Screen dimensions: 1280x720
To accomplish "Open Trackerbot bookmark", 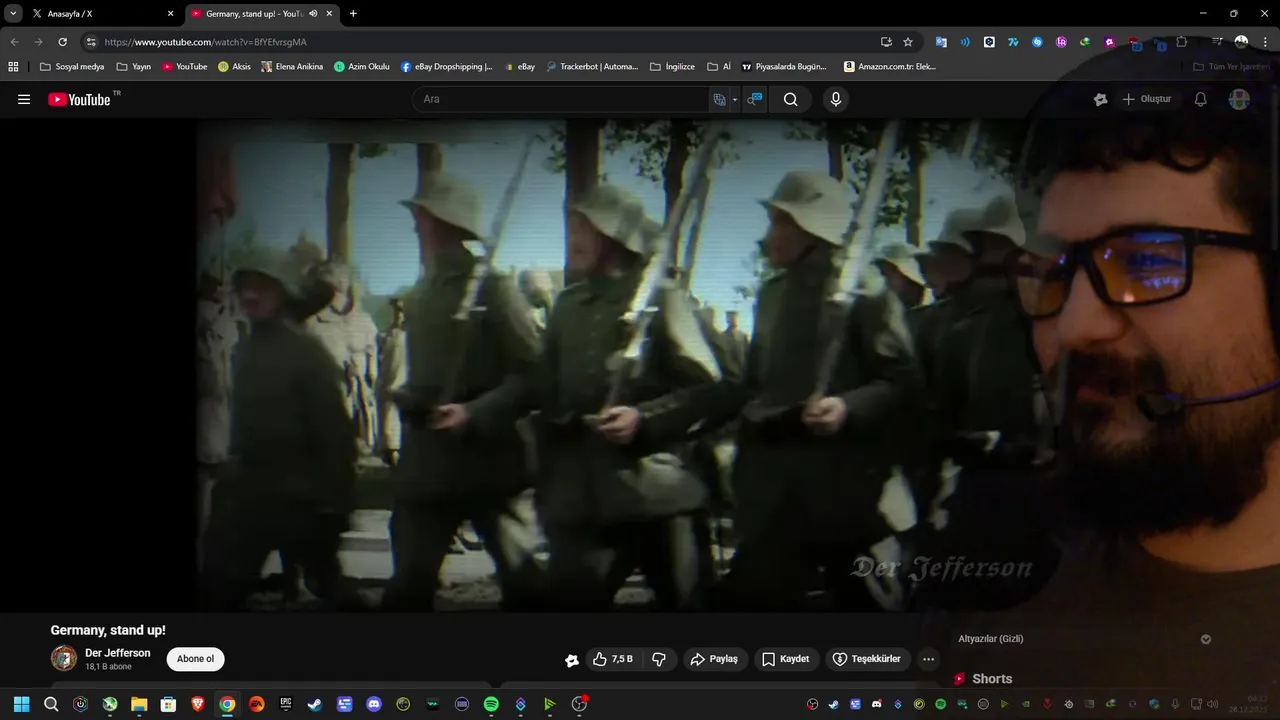I will point(592,67).
